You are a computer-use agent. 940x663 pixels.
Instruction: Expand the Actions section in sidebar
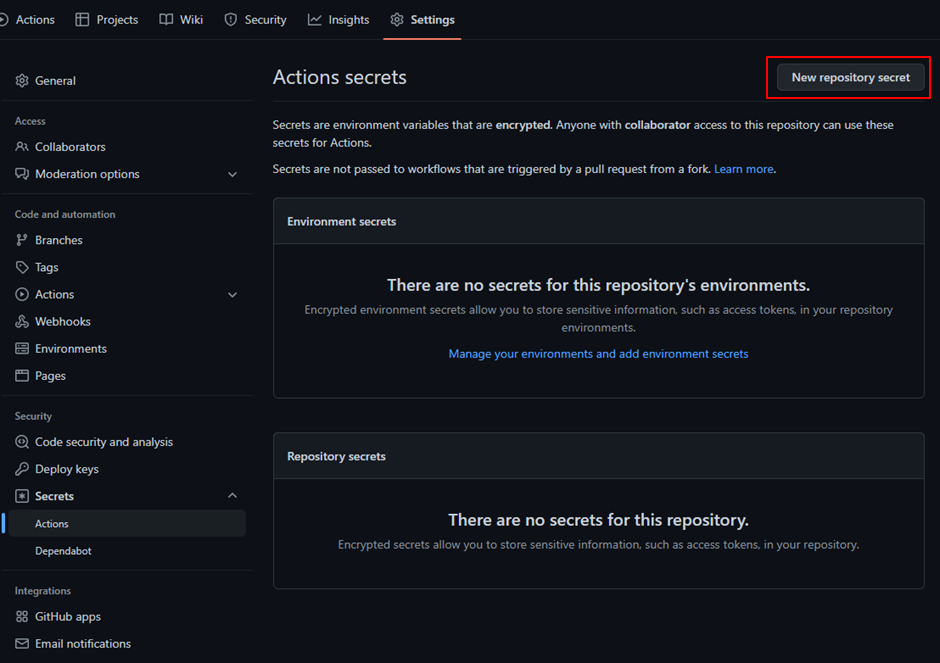point(232,294)
